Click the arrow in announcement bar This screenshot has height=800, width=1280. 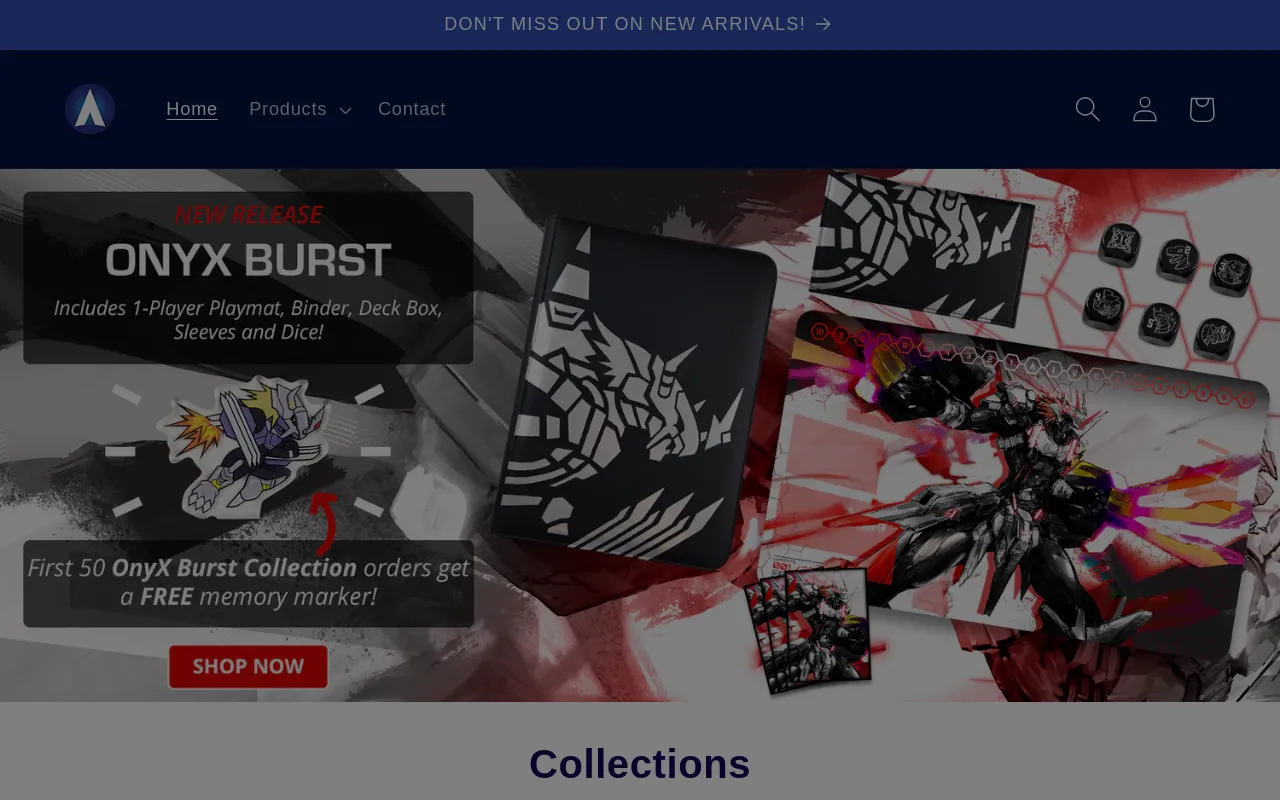(x=823, y=24)
